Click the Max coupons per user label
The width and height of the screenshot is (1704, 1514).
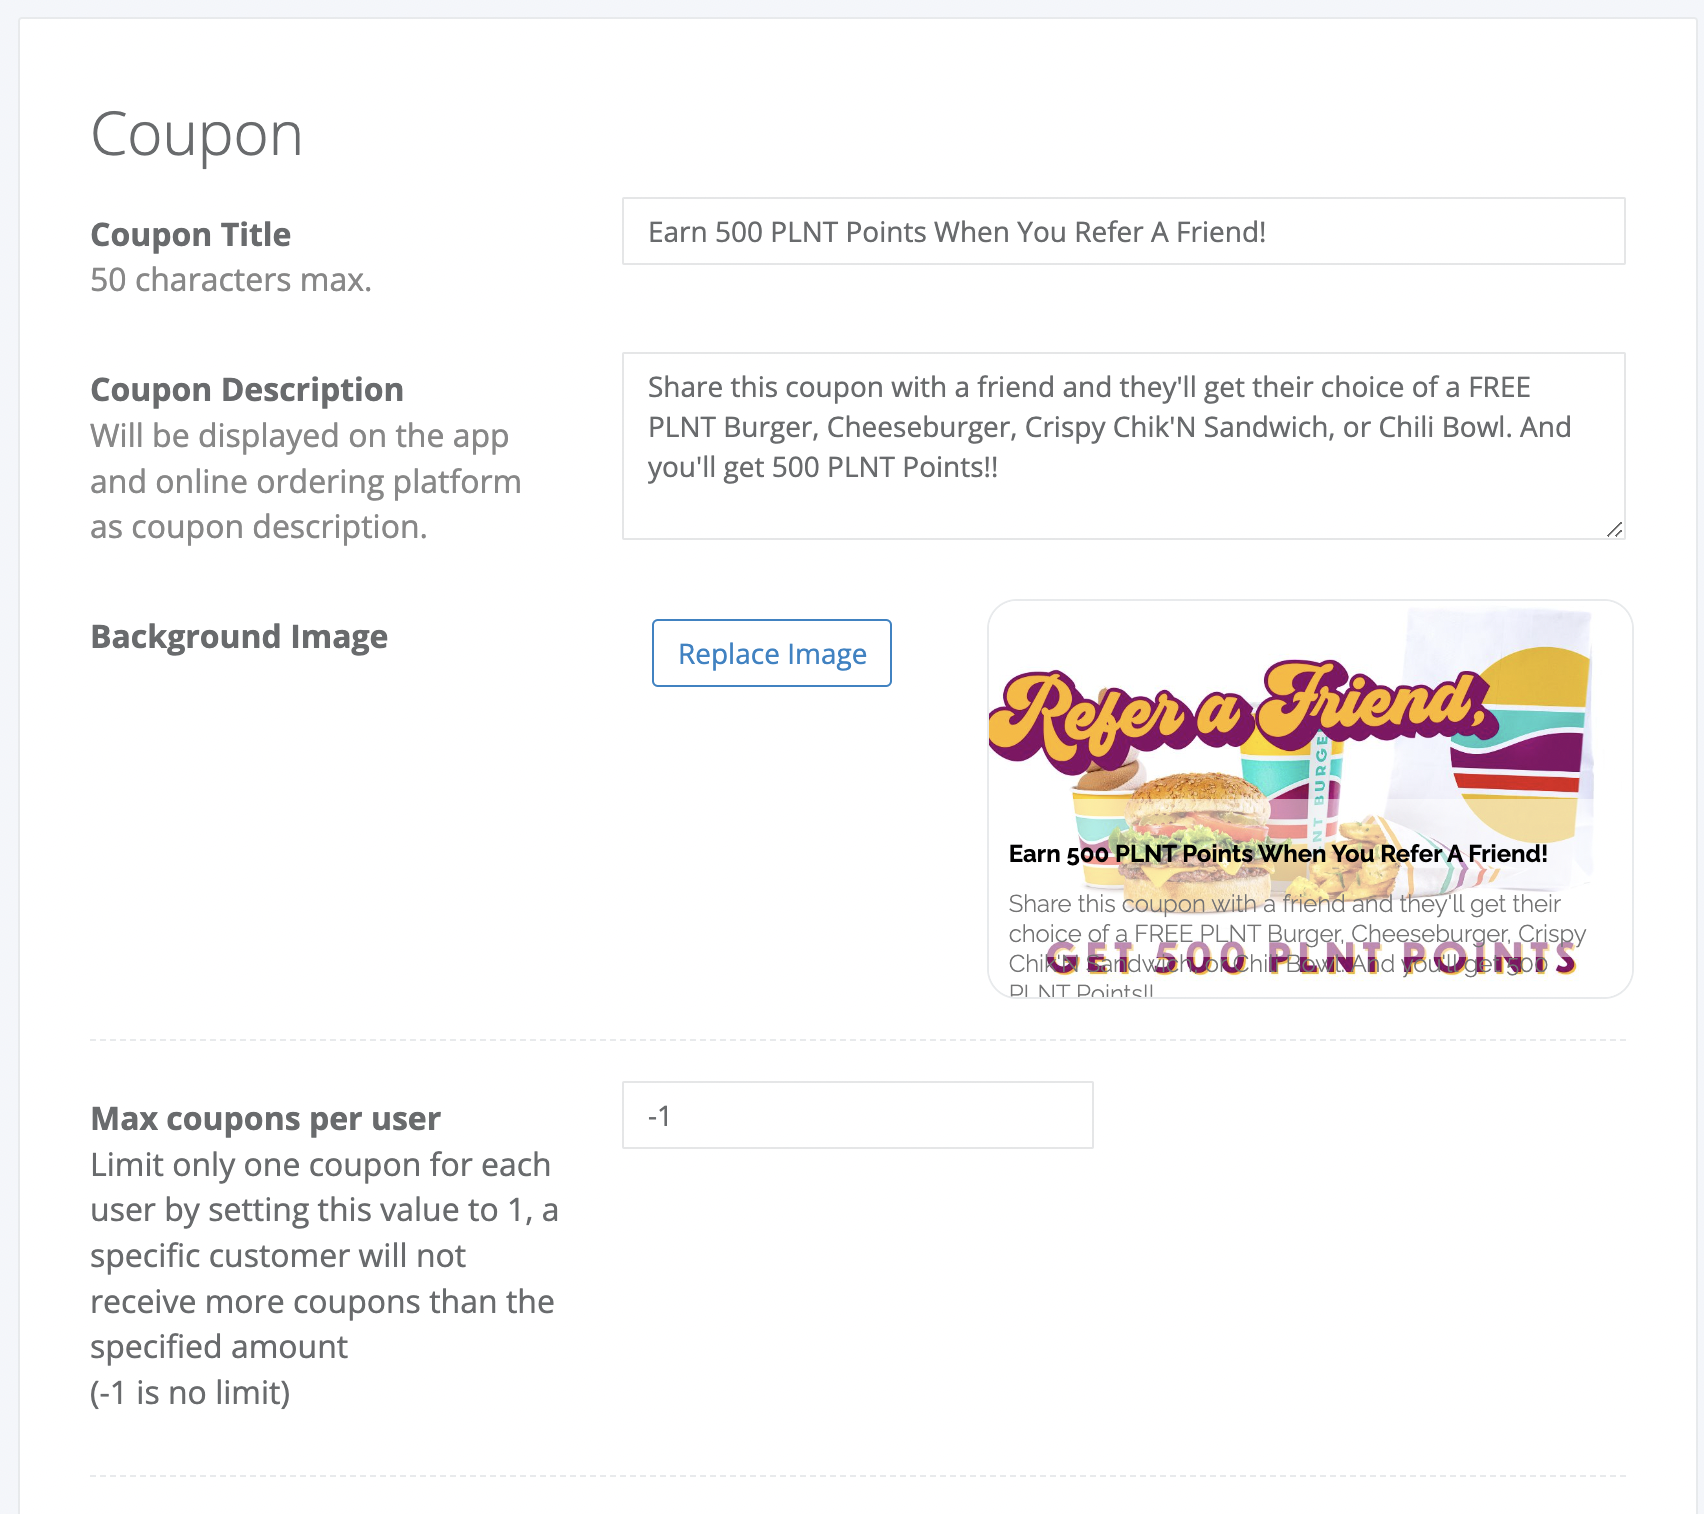(265, 1118)
